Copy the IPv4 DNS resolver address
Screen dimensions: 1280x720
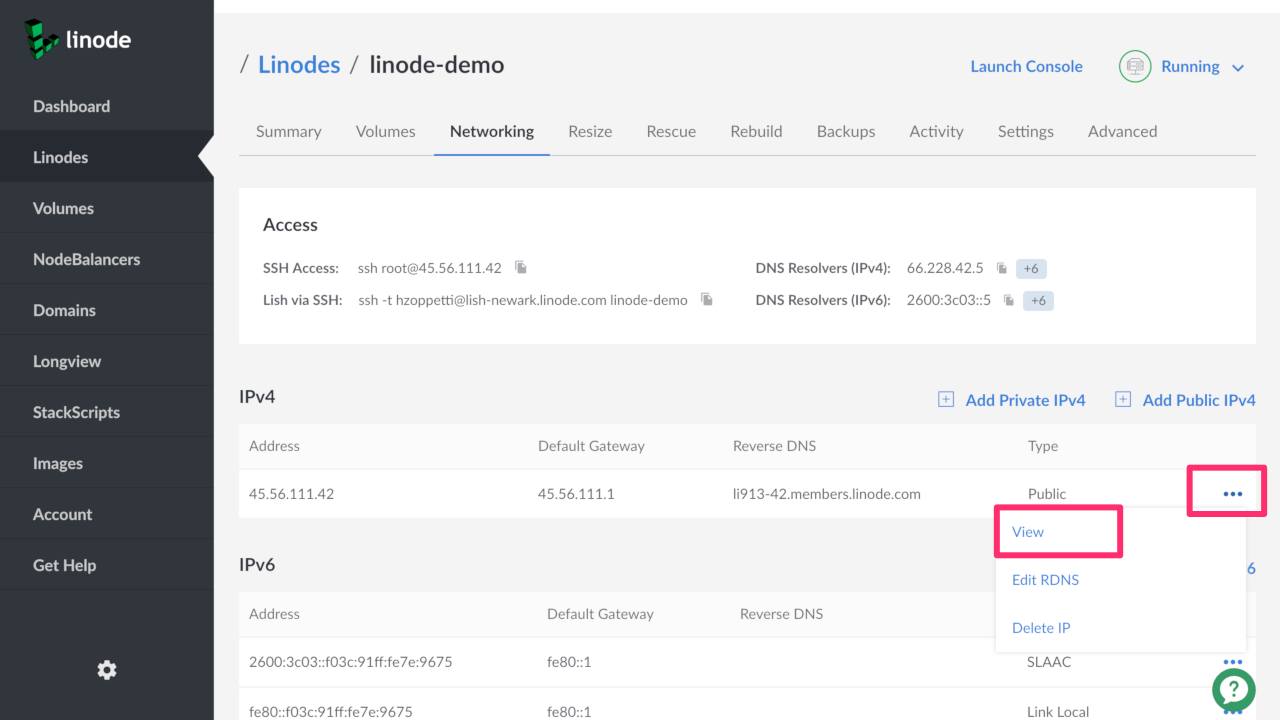(1002, 268)
